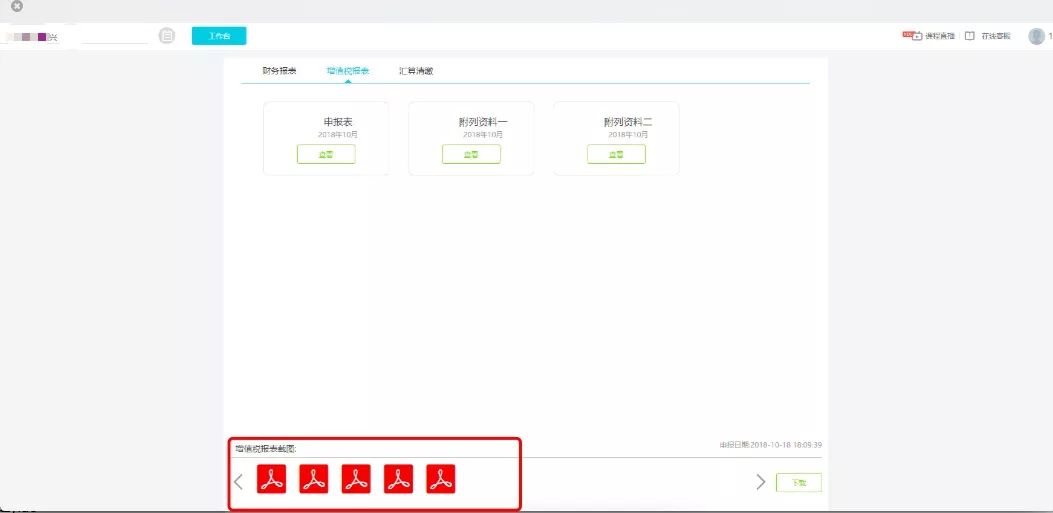The width and height of the screenshot is (1053, 513).
Task: Click the user avatar in top right
Action: 1036,36
